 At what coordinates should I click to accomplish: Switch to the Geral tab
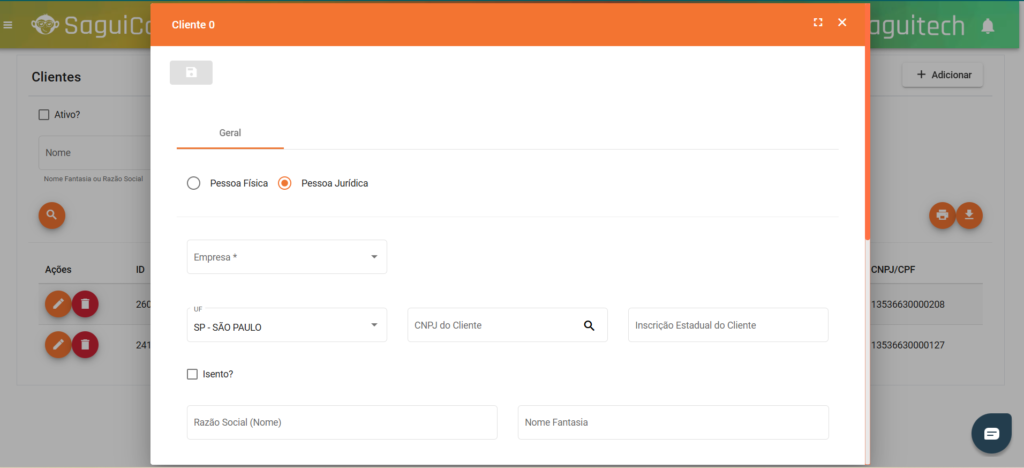click(x=230, y=132)
